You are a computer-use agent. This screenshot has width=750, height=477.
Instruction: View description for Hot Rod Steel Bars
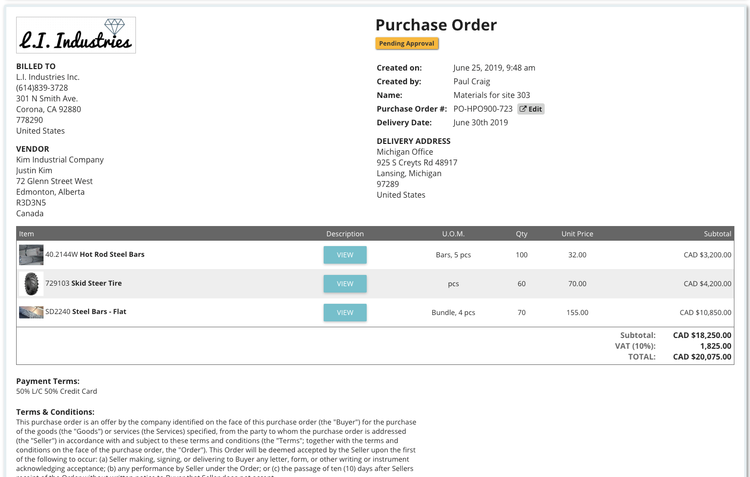[345, 255]
